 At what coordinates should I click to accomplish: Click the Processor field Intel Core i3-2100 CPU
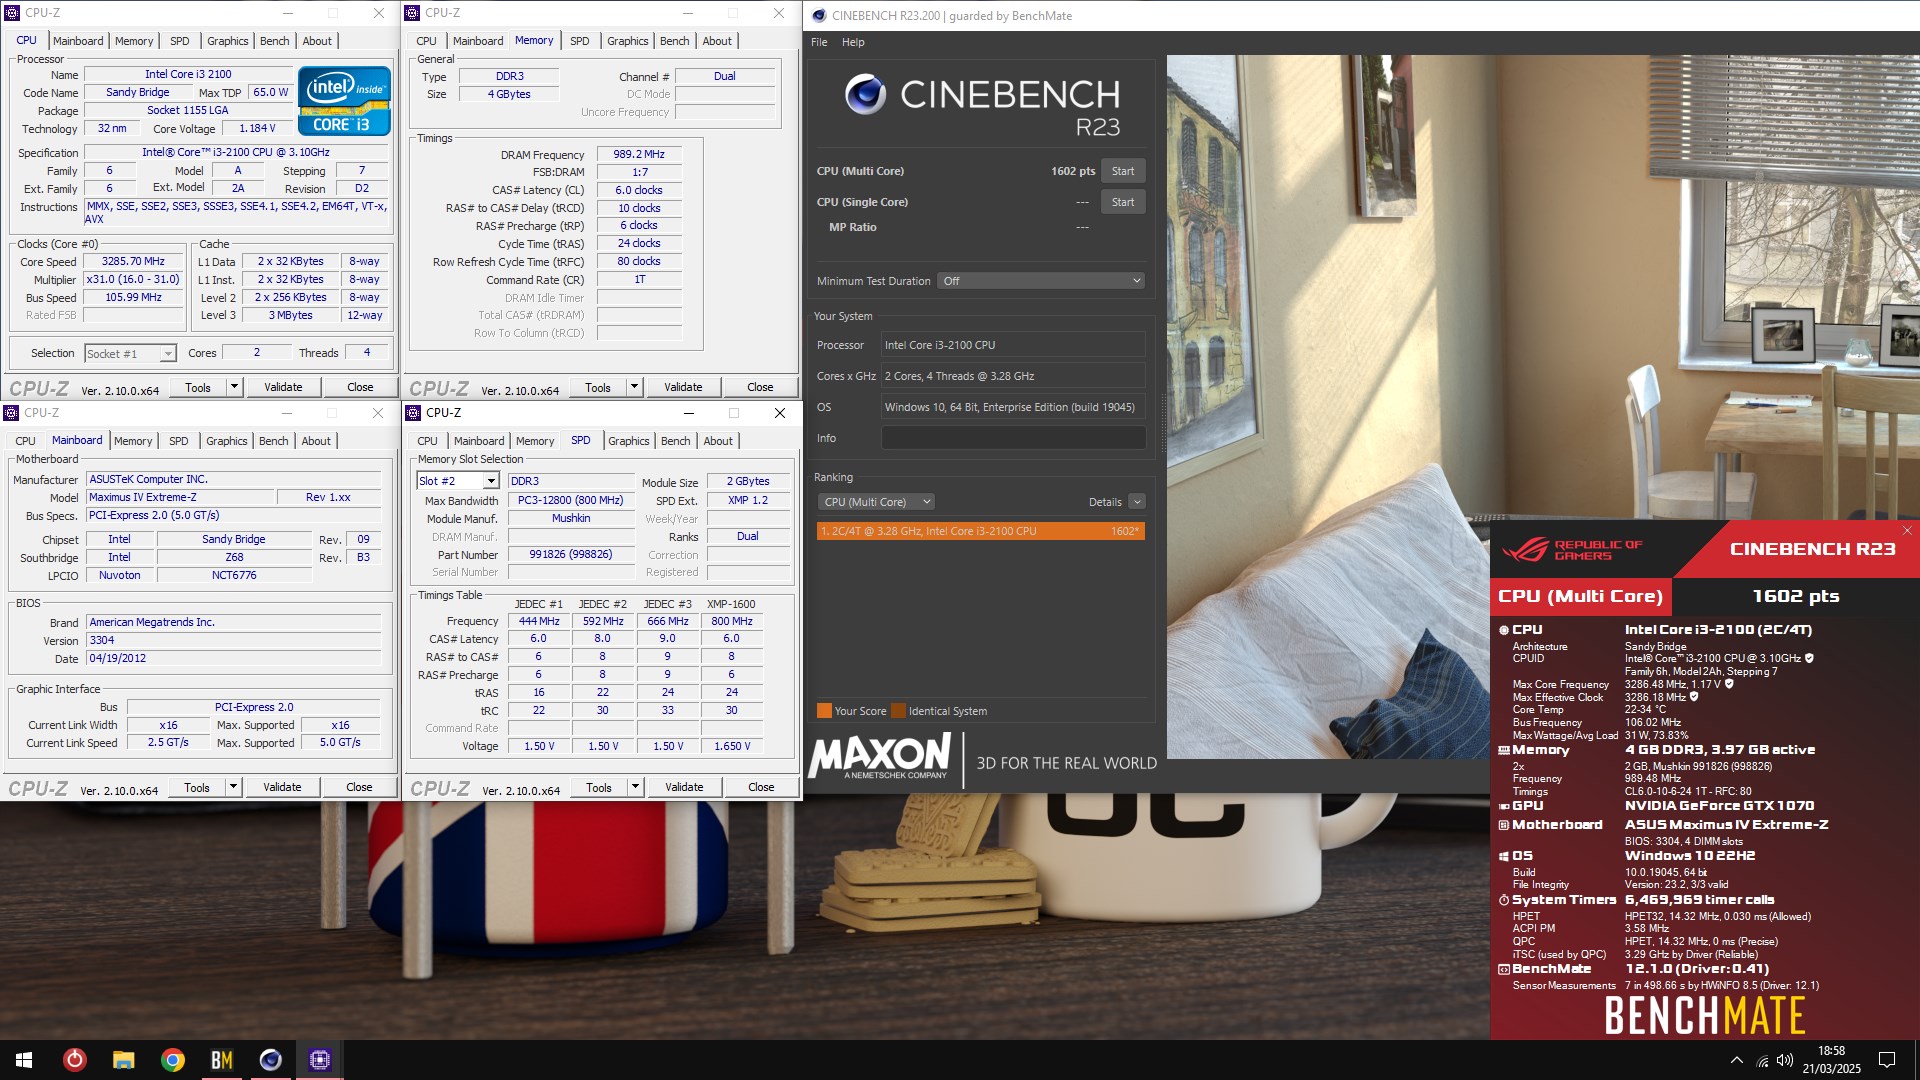pos(1013,345)
